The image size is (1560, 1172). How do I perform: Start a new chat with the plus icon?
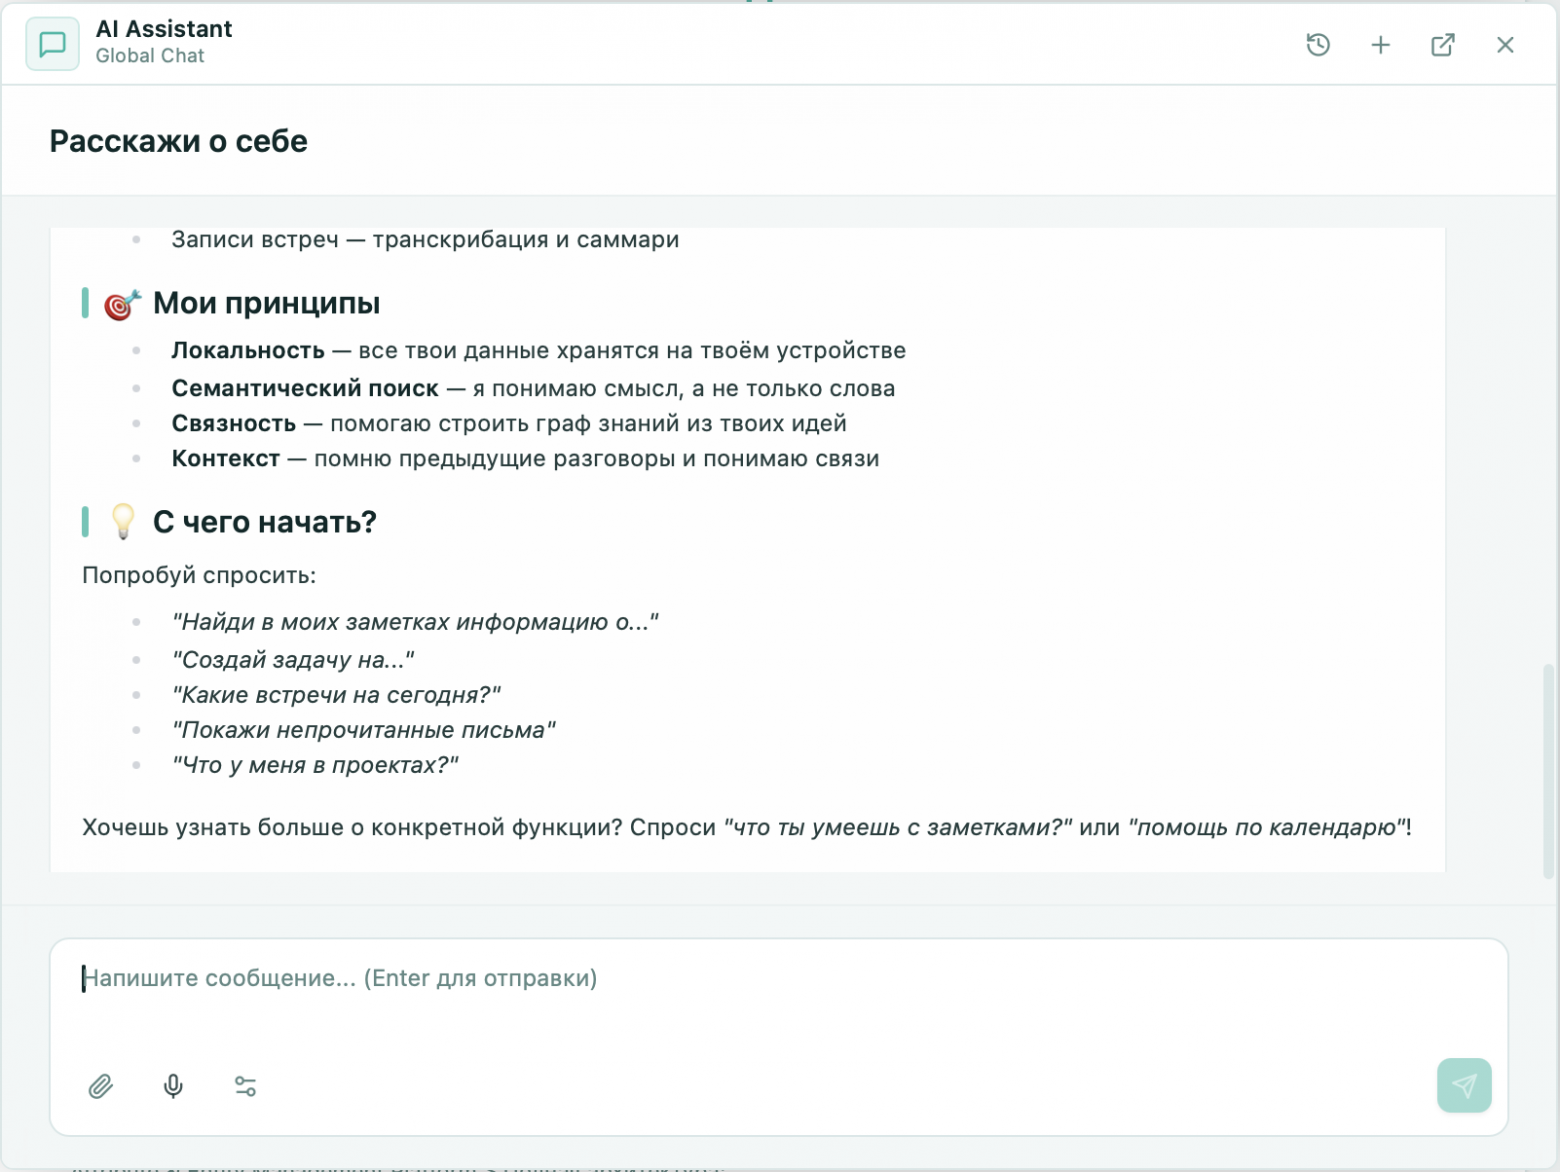[1380, 45]
